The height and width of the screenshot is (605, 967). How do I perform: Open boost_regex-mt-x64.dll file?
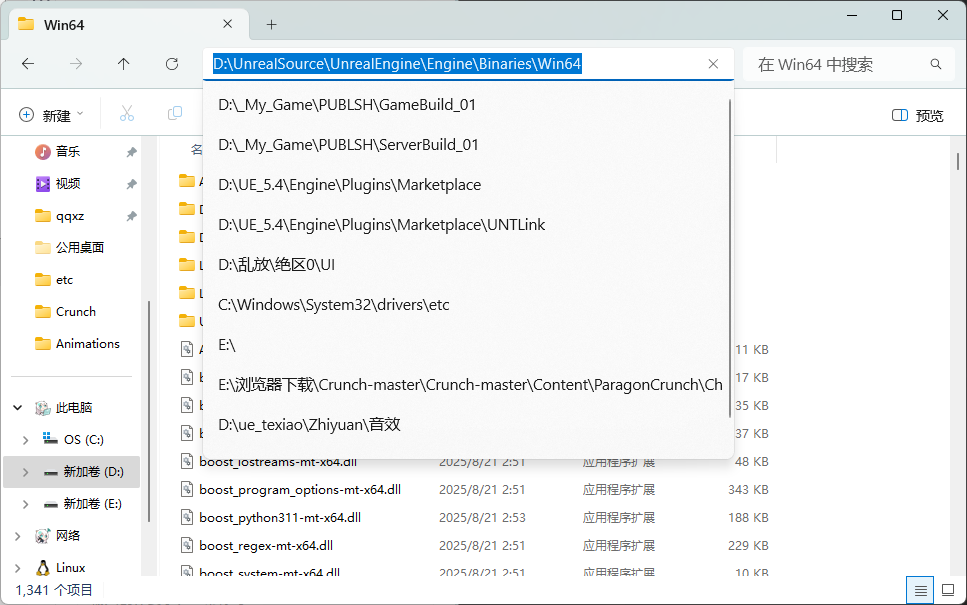[266, 545]
